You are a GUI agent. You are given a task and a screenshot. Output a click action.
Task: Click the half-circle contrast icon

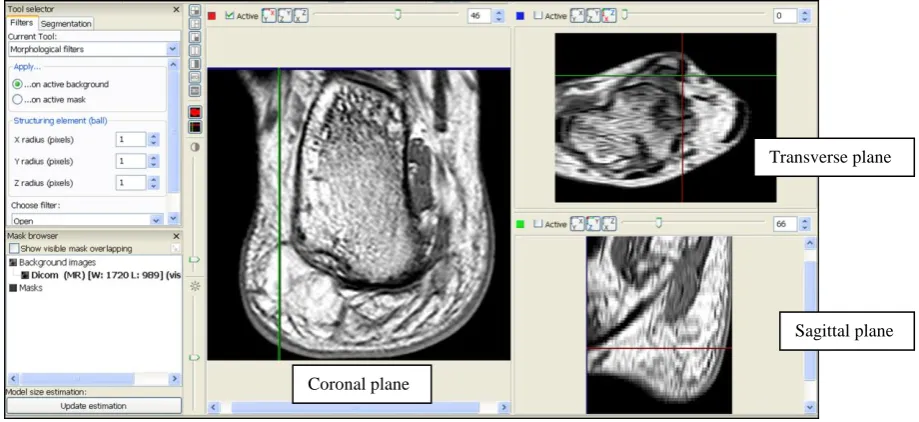(195, 147)
